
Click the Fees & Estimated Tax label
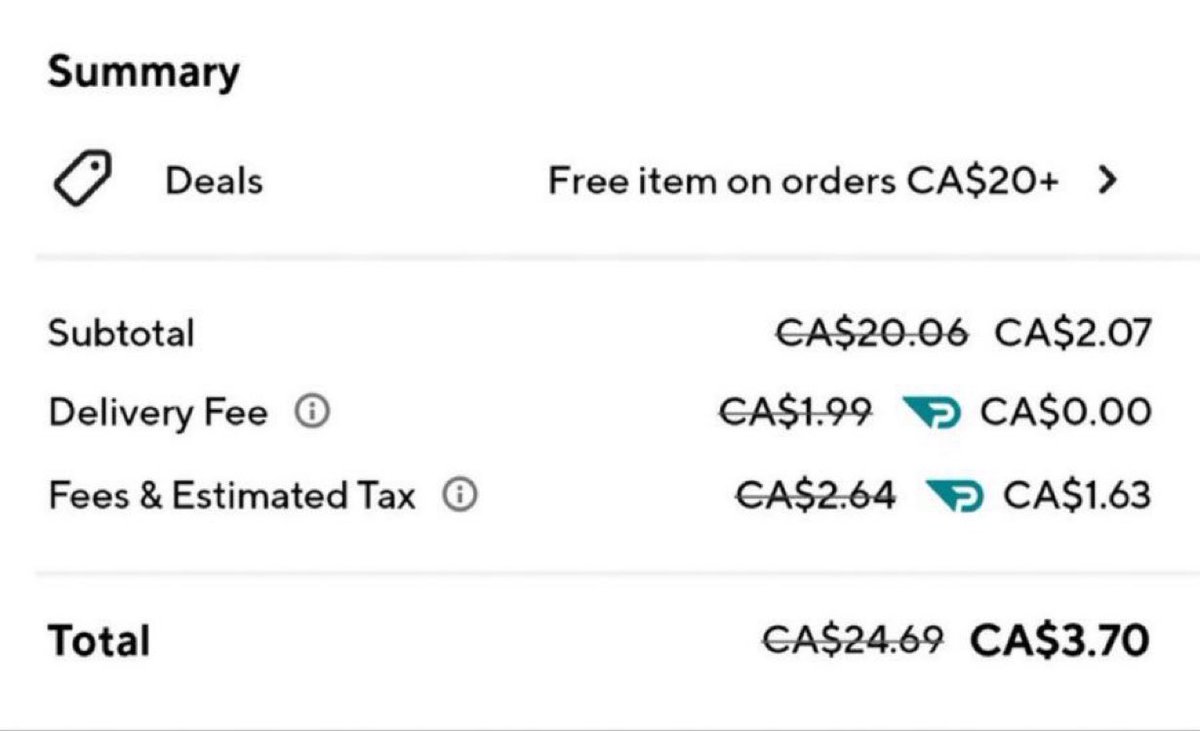pos(231,495)
